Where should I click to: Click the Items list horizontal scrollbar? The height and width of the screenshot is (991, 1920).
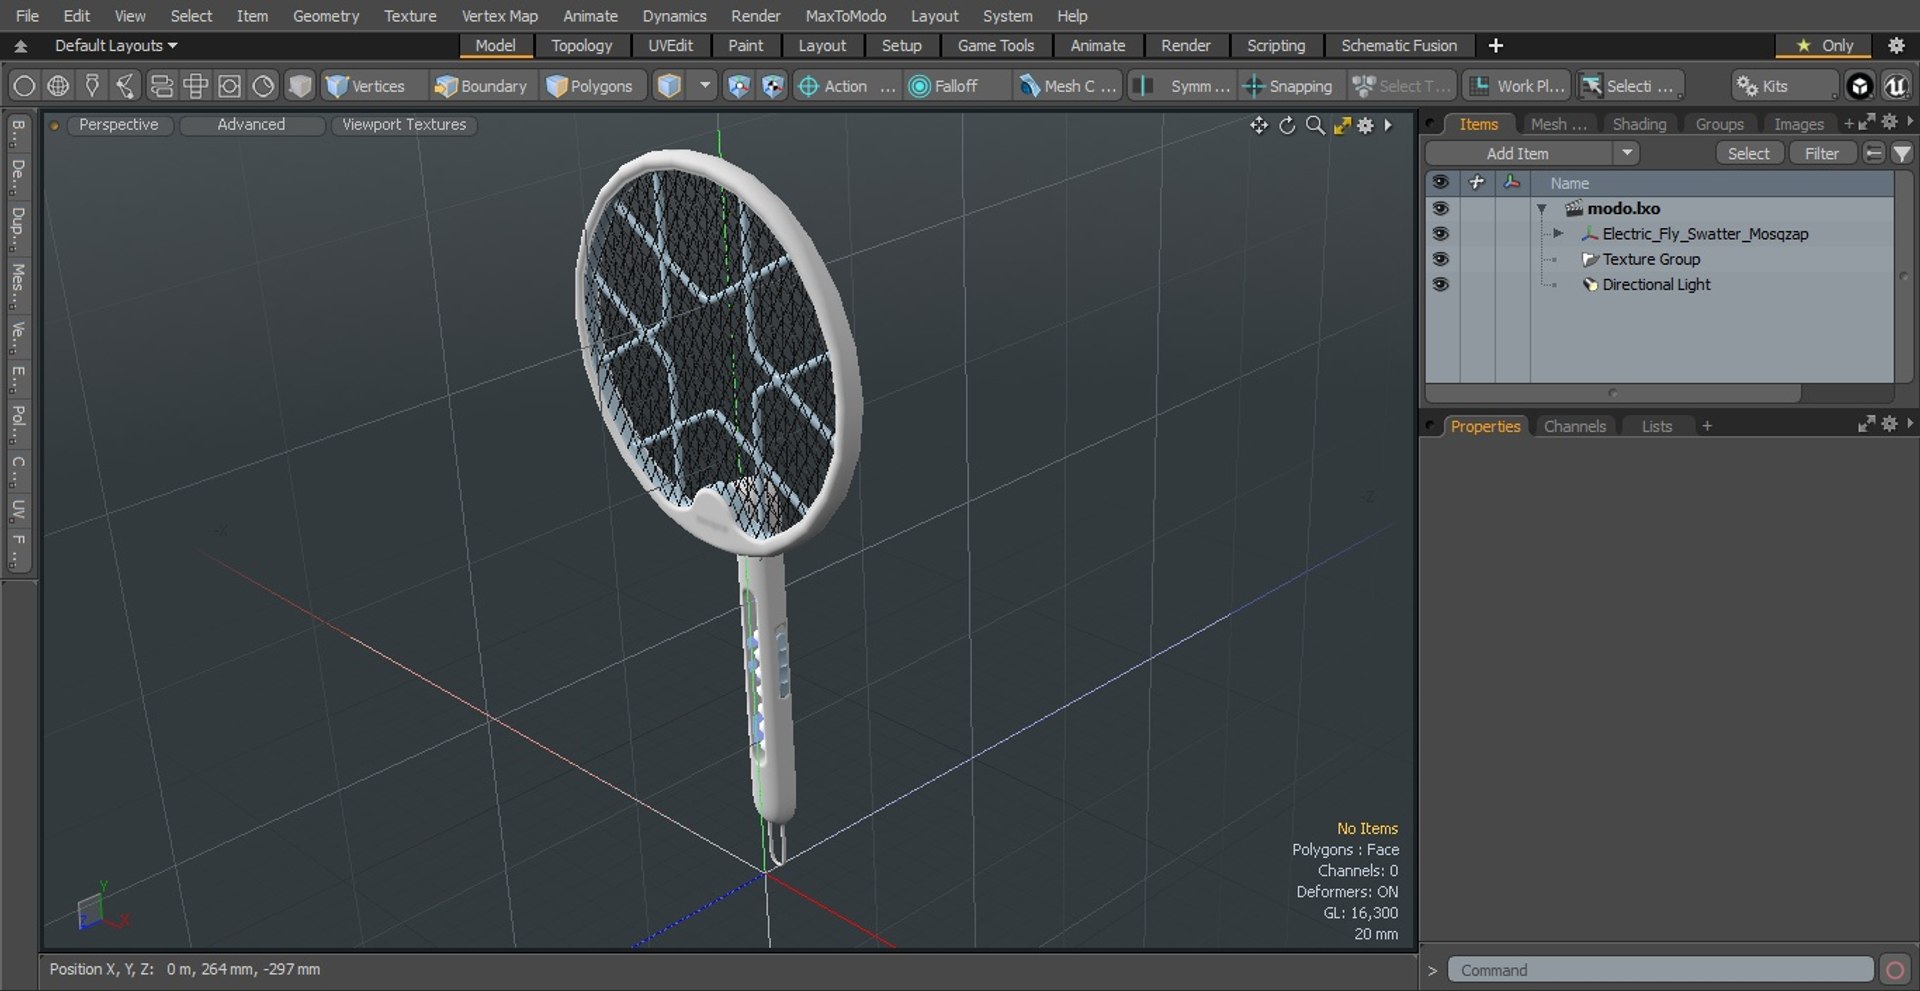point(1612,393)
